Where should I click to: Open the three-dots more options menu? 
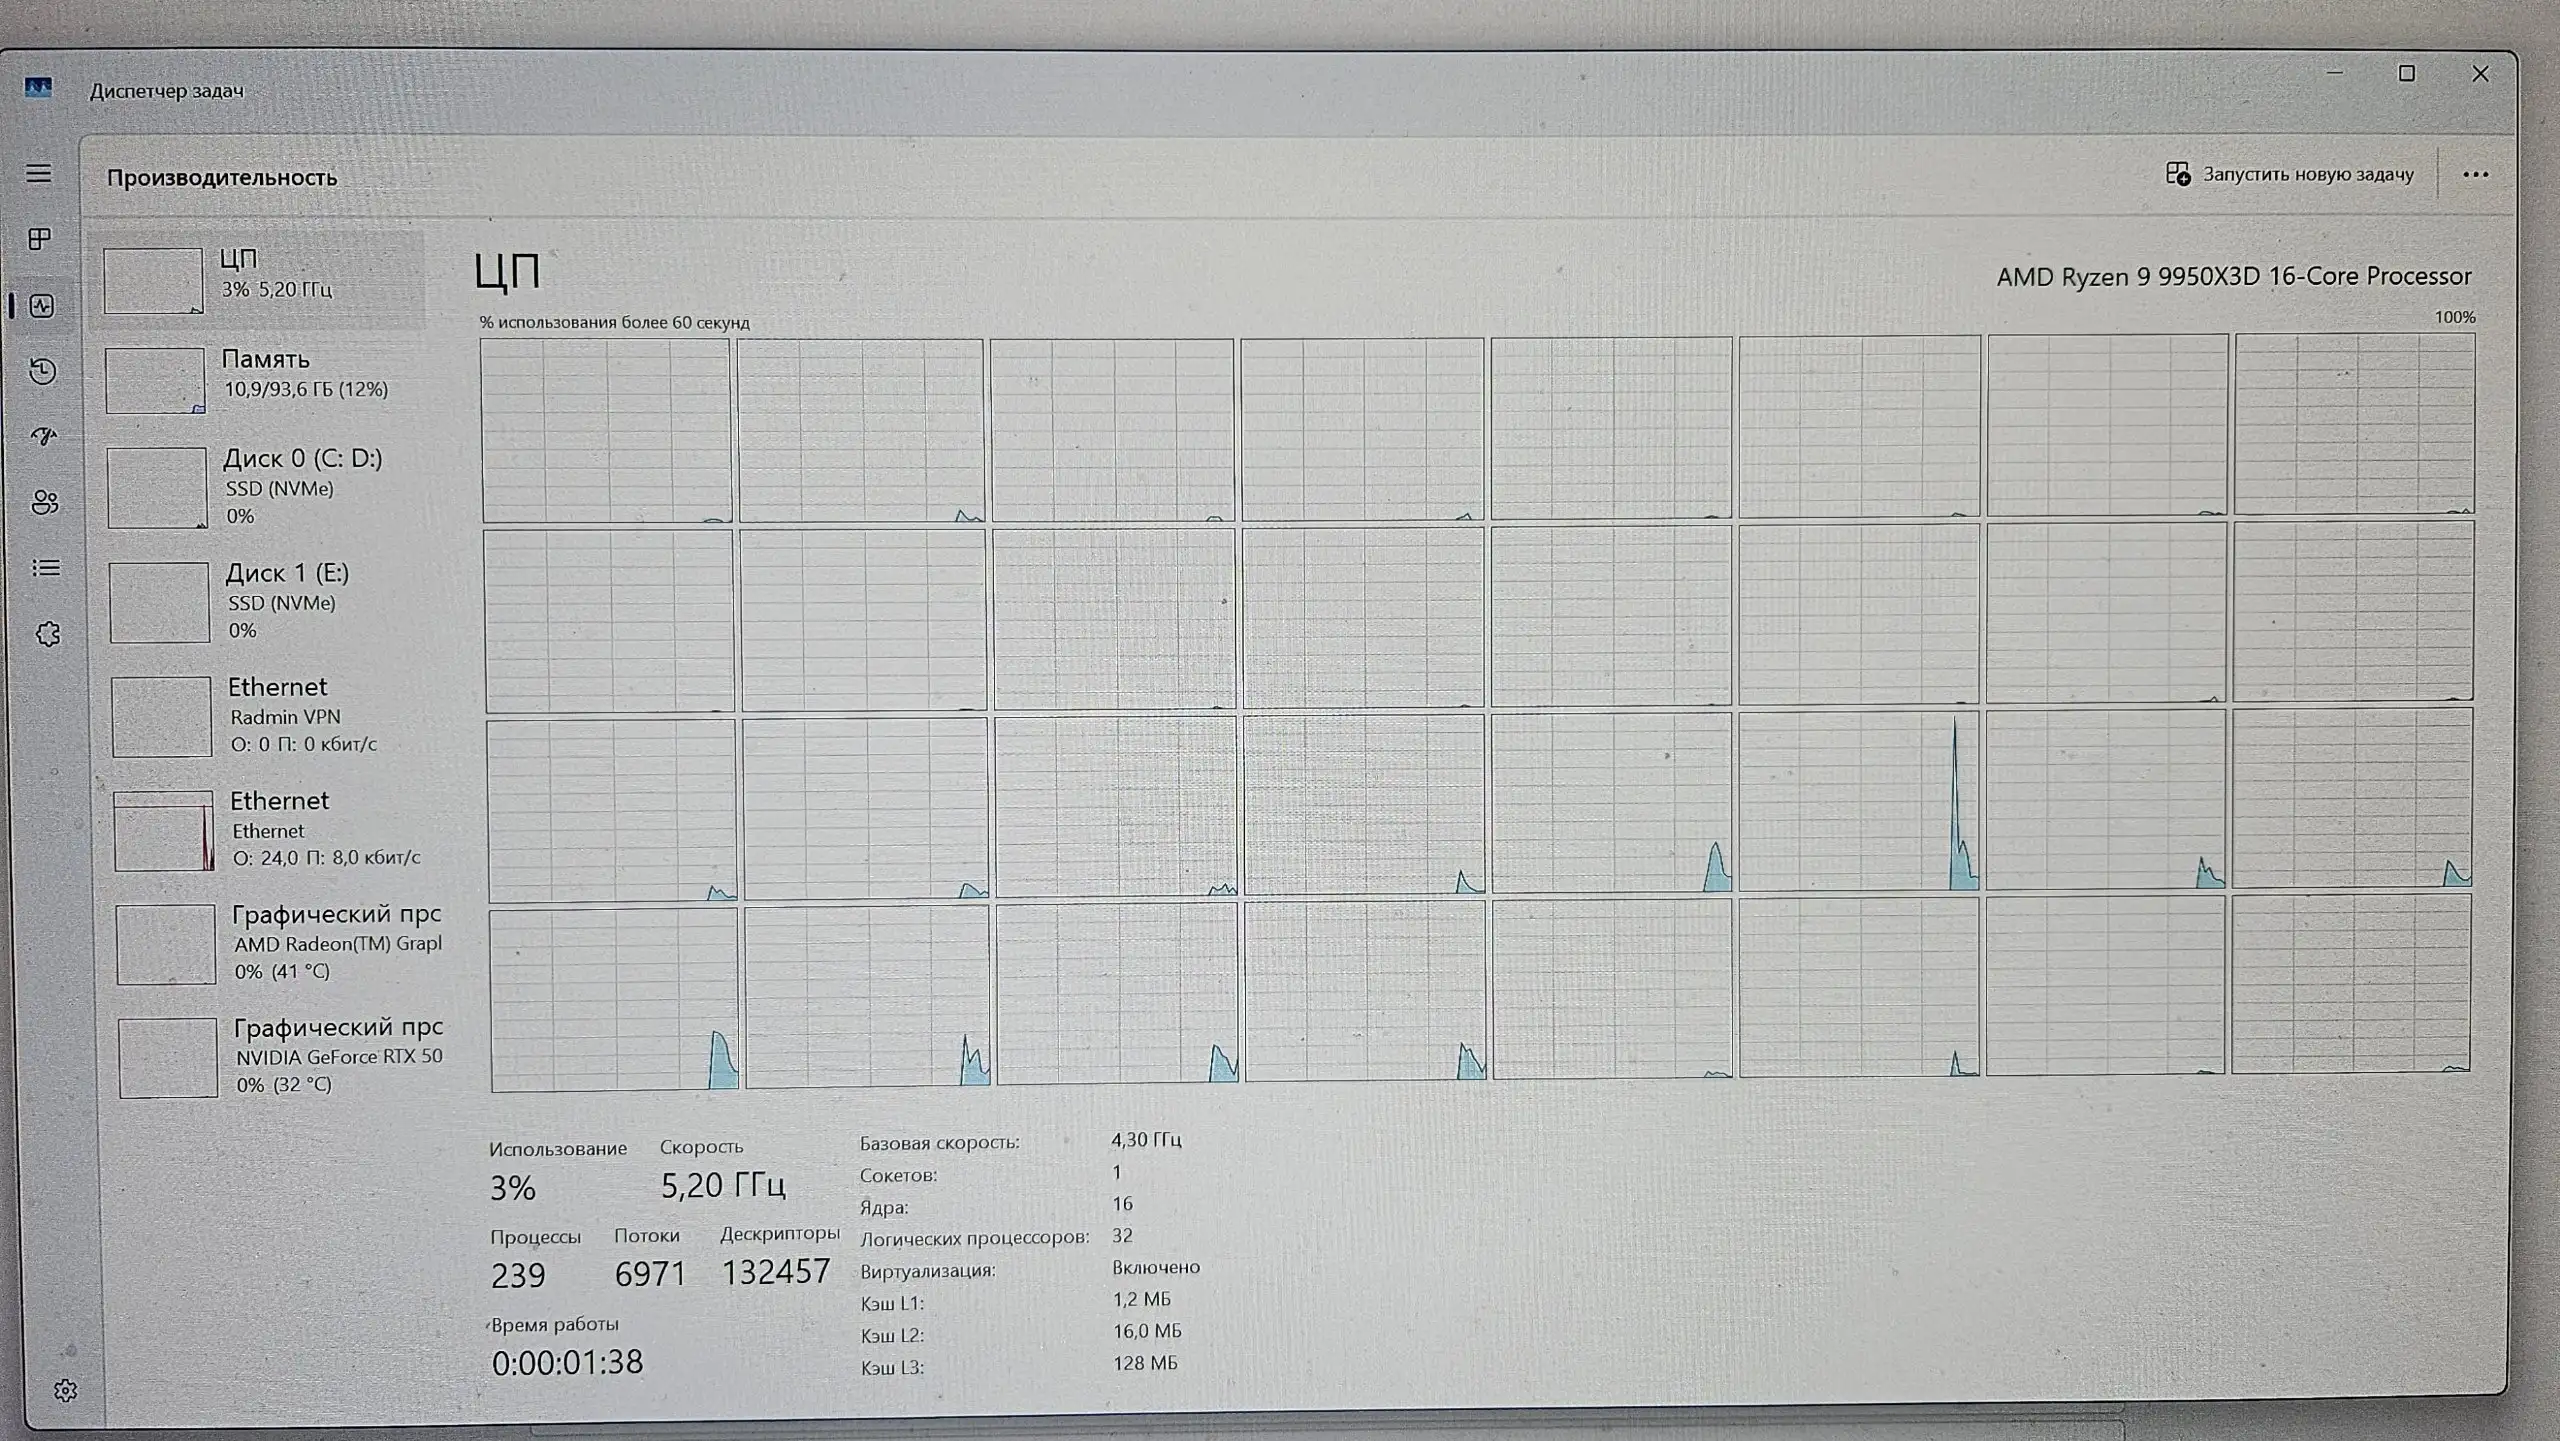click(2476, 174)
